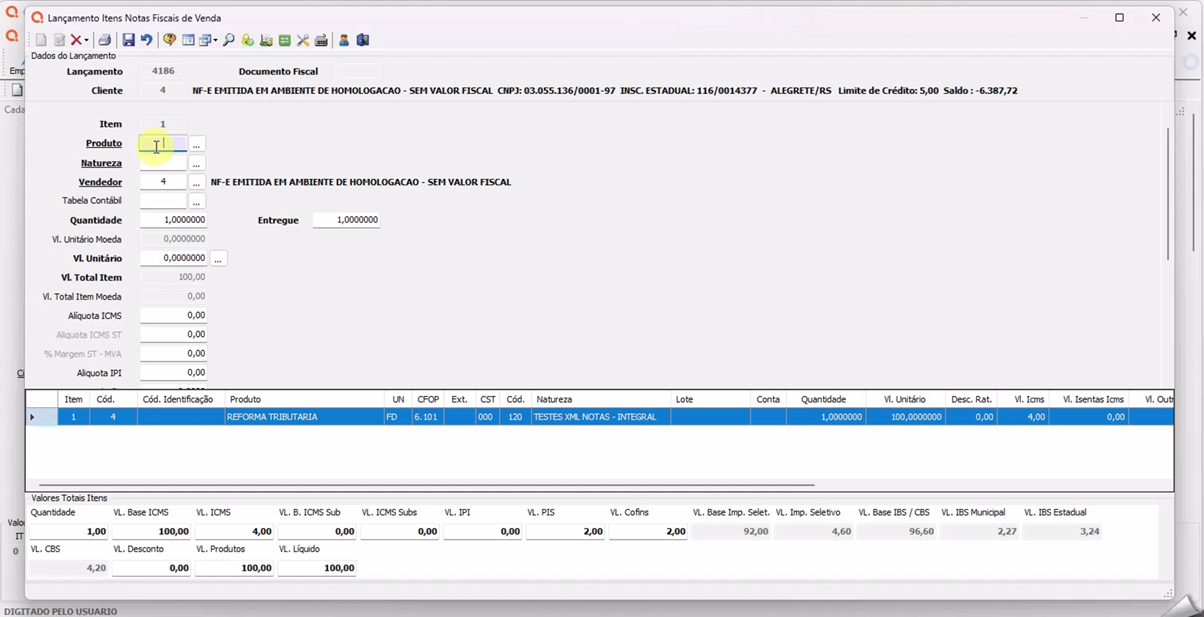The height and width of the screenshot is (617, 1204).
Task: Click the user person icon in toolbar
Action: 344,40
